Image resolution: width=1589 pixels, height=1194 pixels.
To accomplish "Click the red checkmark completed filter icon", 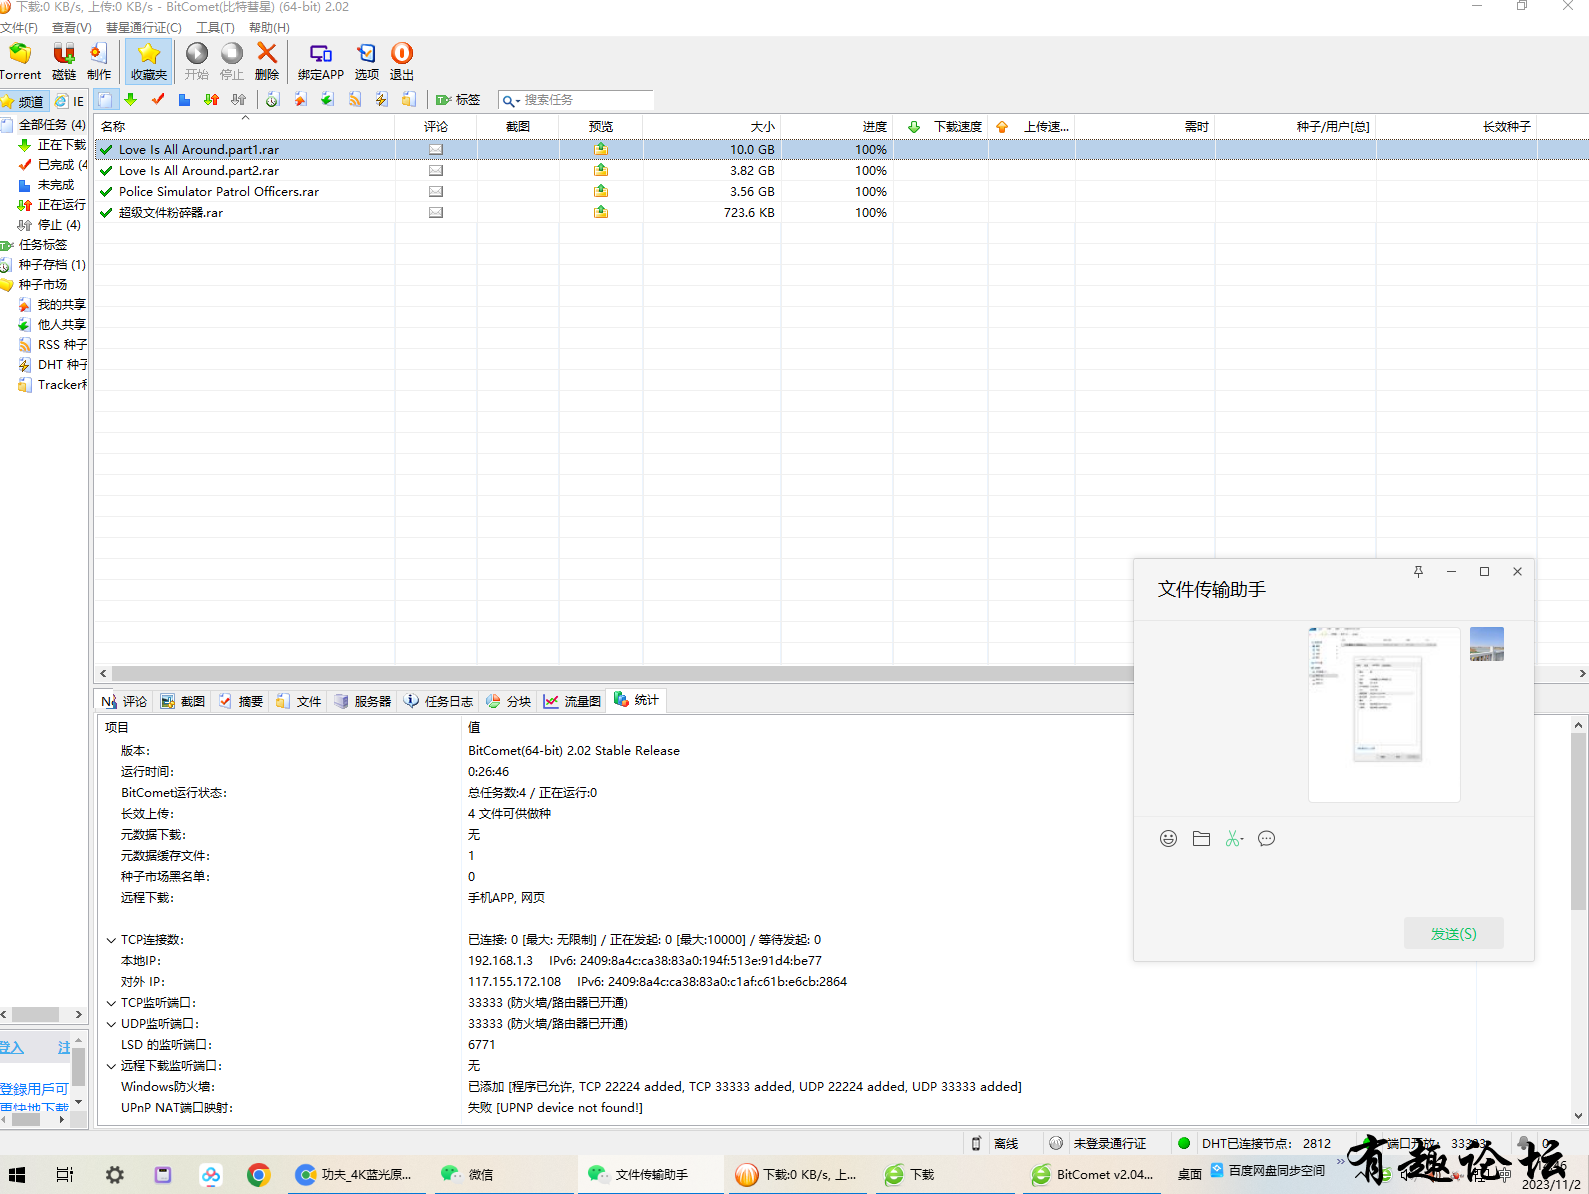I will (158, 100).
